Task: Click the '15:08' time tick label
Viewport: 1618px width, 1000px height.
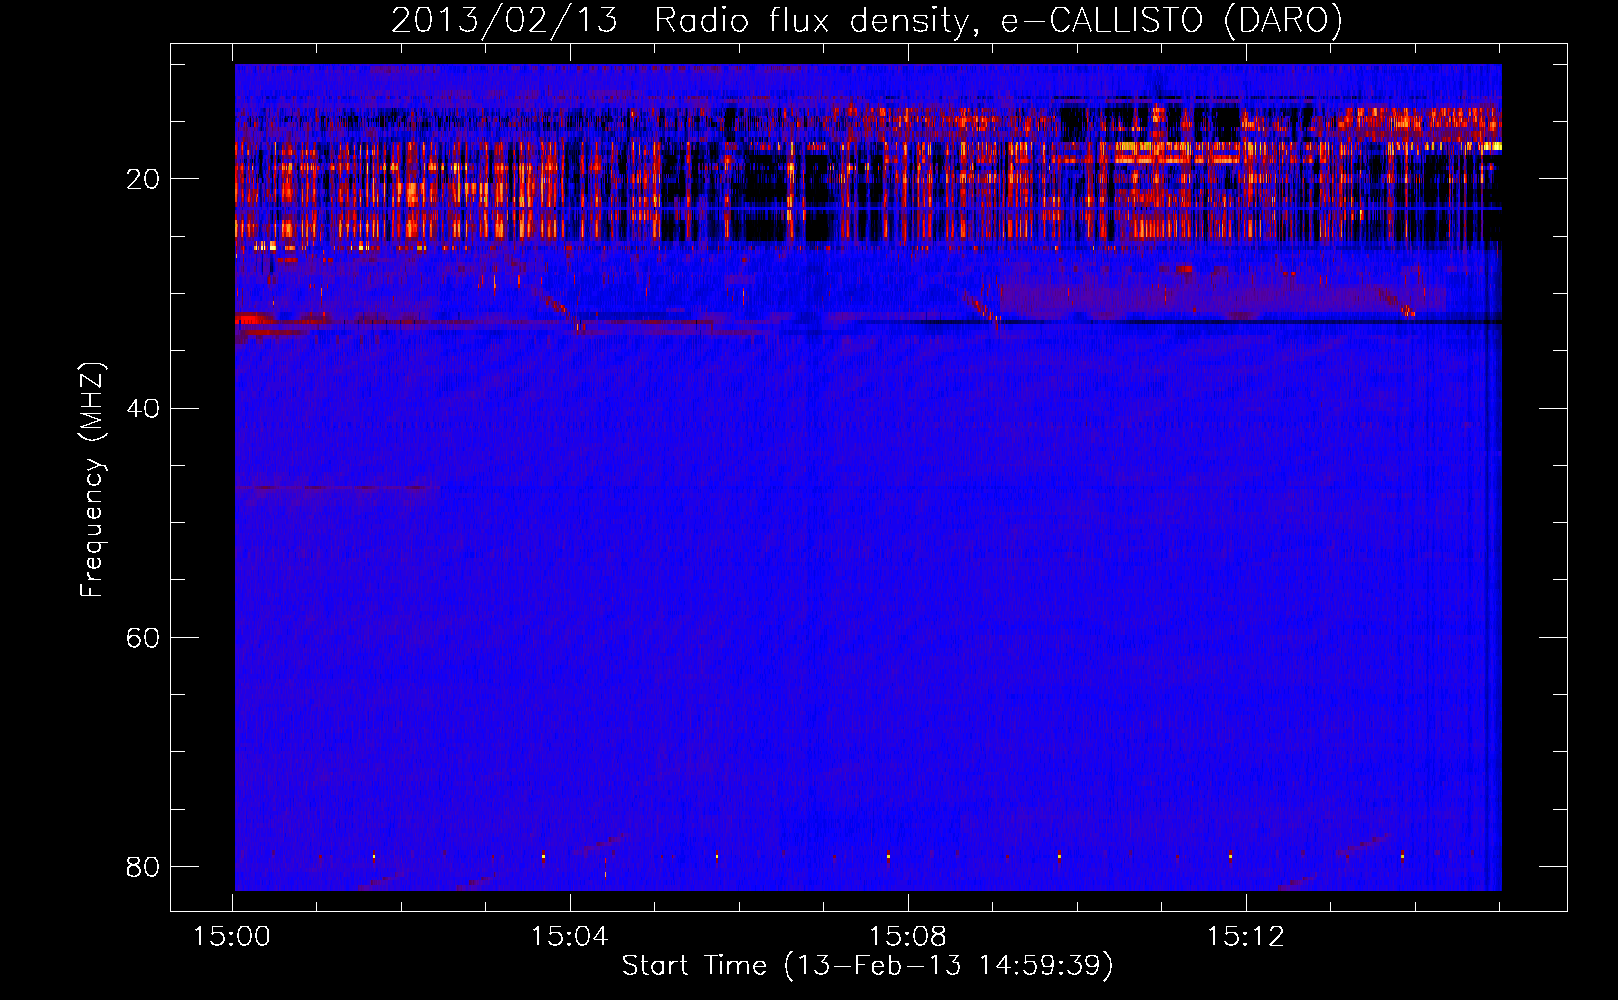Action: click(907, 937)
